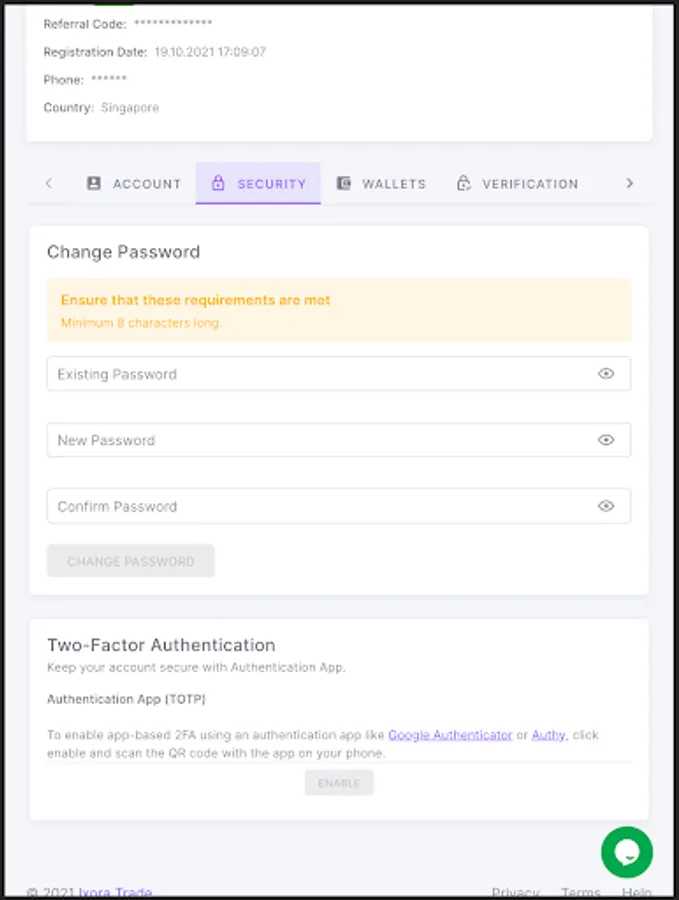Reveal the New Password text

[606, 440]
